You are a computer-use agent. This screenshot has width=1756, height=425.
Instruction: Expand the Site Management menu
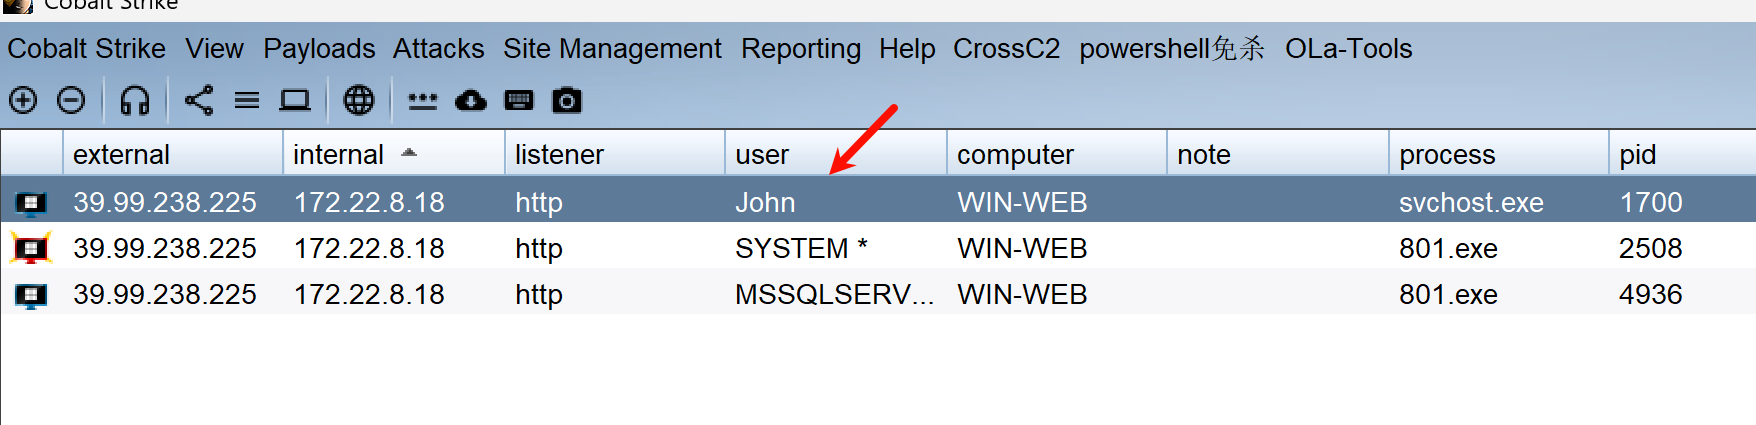click(612, 48)
